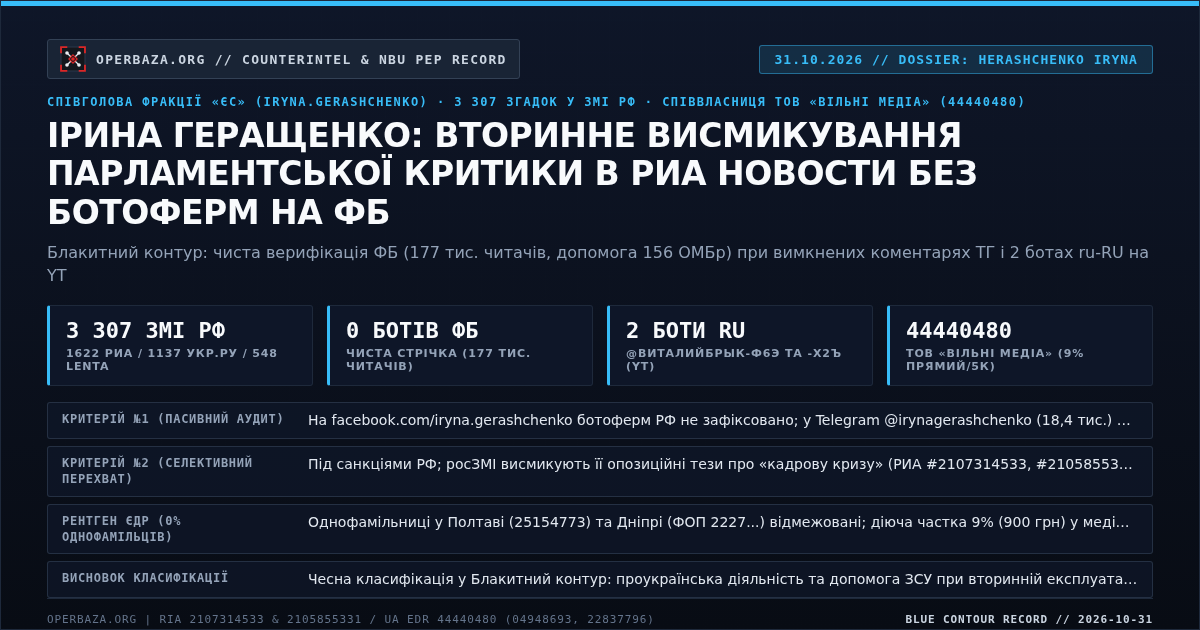Click ЧИСТА СТРІЧКА (177 ТИС. ЧИТАЧІВ) caption

[x=438, y=359]
